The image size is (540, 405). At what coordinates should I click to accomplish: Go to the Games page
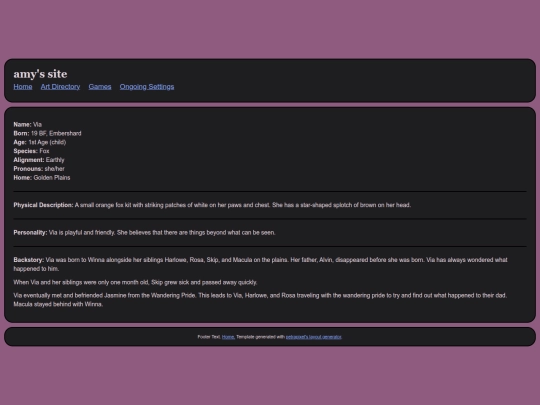(100, 87)
